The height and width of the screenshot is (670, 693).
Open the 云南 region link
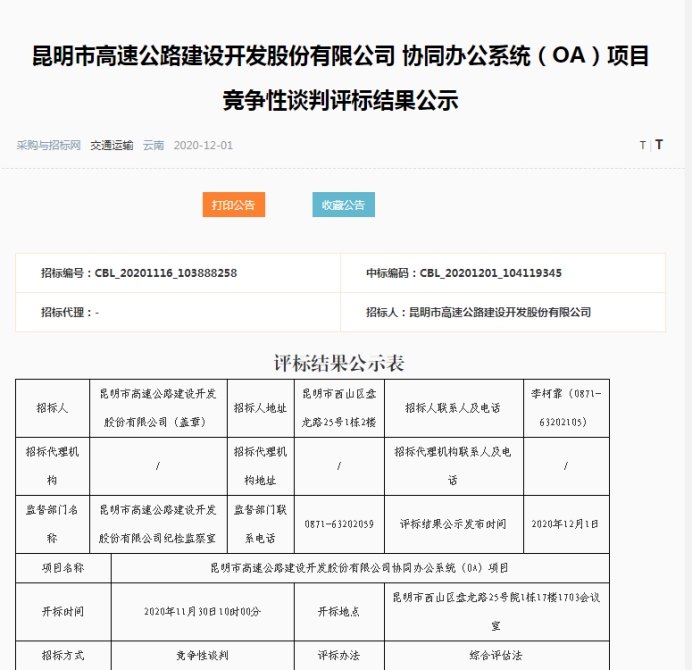click(153, 145)
